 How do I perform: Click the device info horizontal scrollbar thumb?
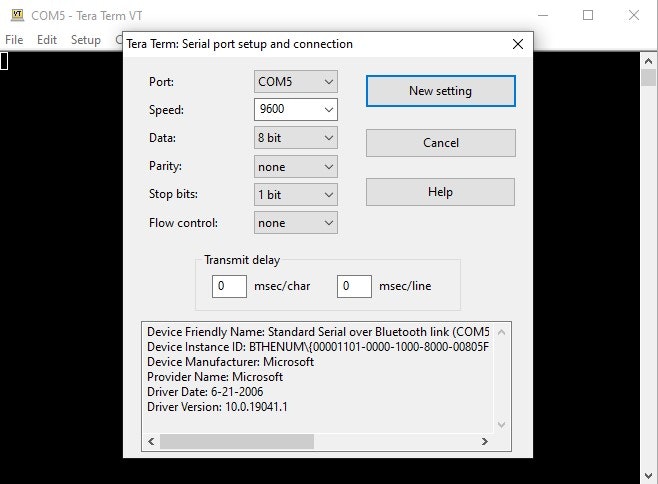[237, 442]
